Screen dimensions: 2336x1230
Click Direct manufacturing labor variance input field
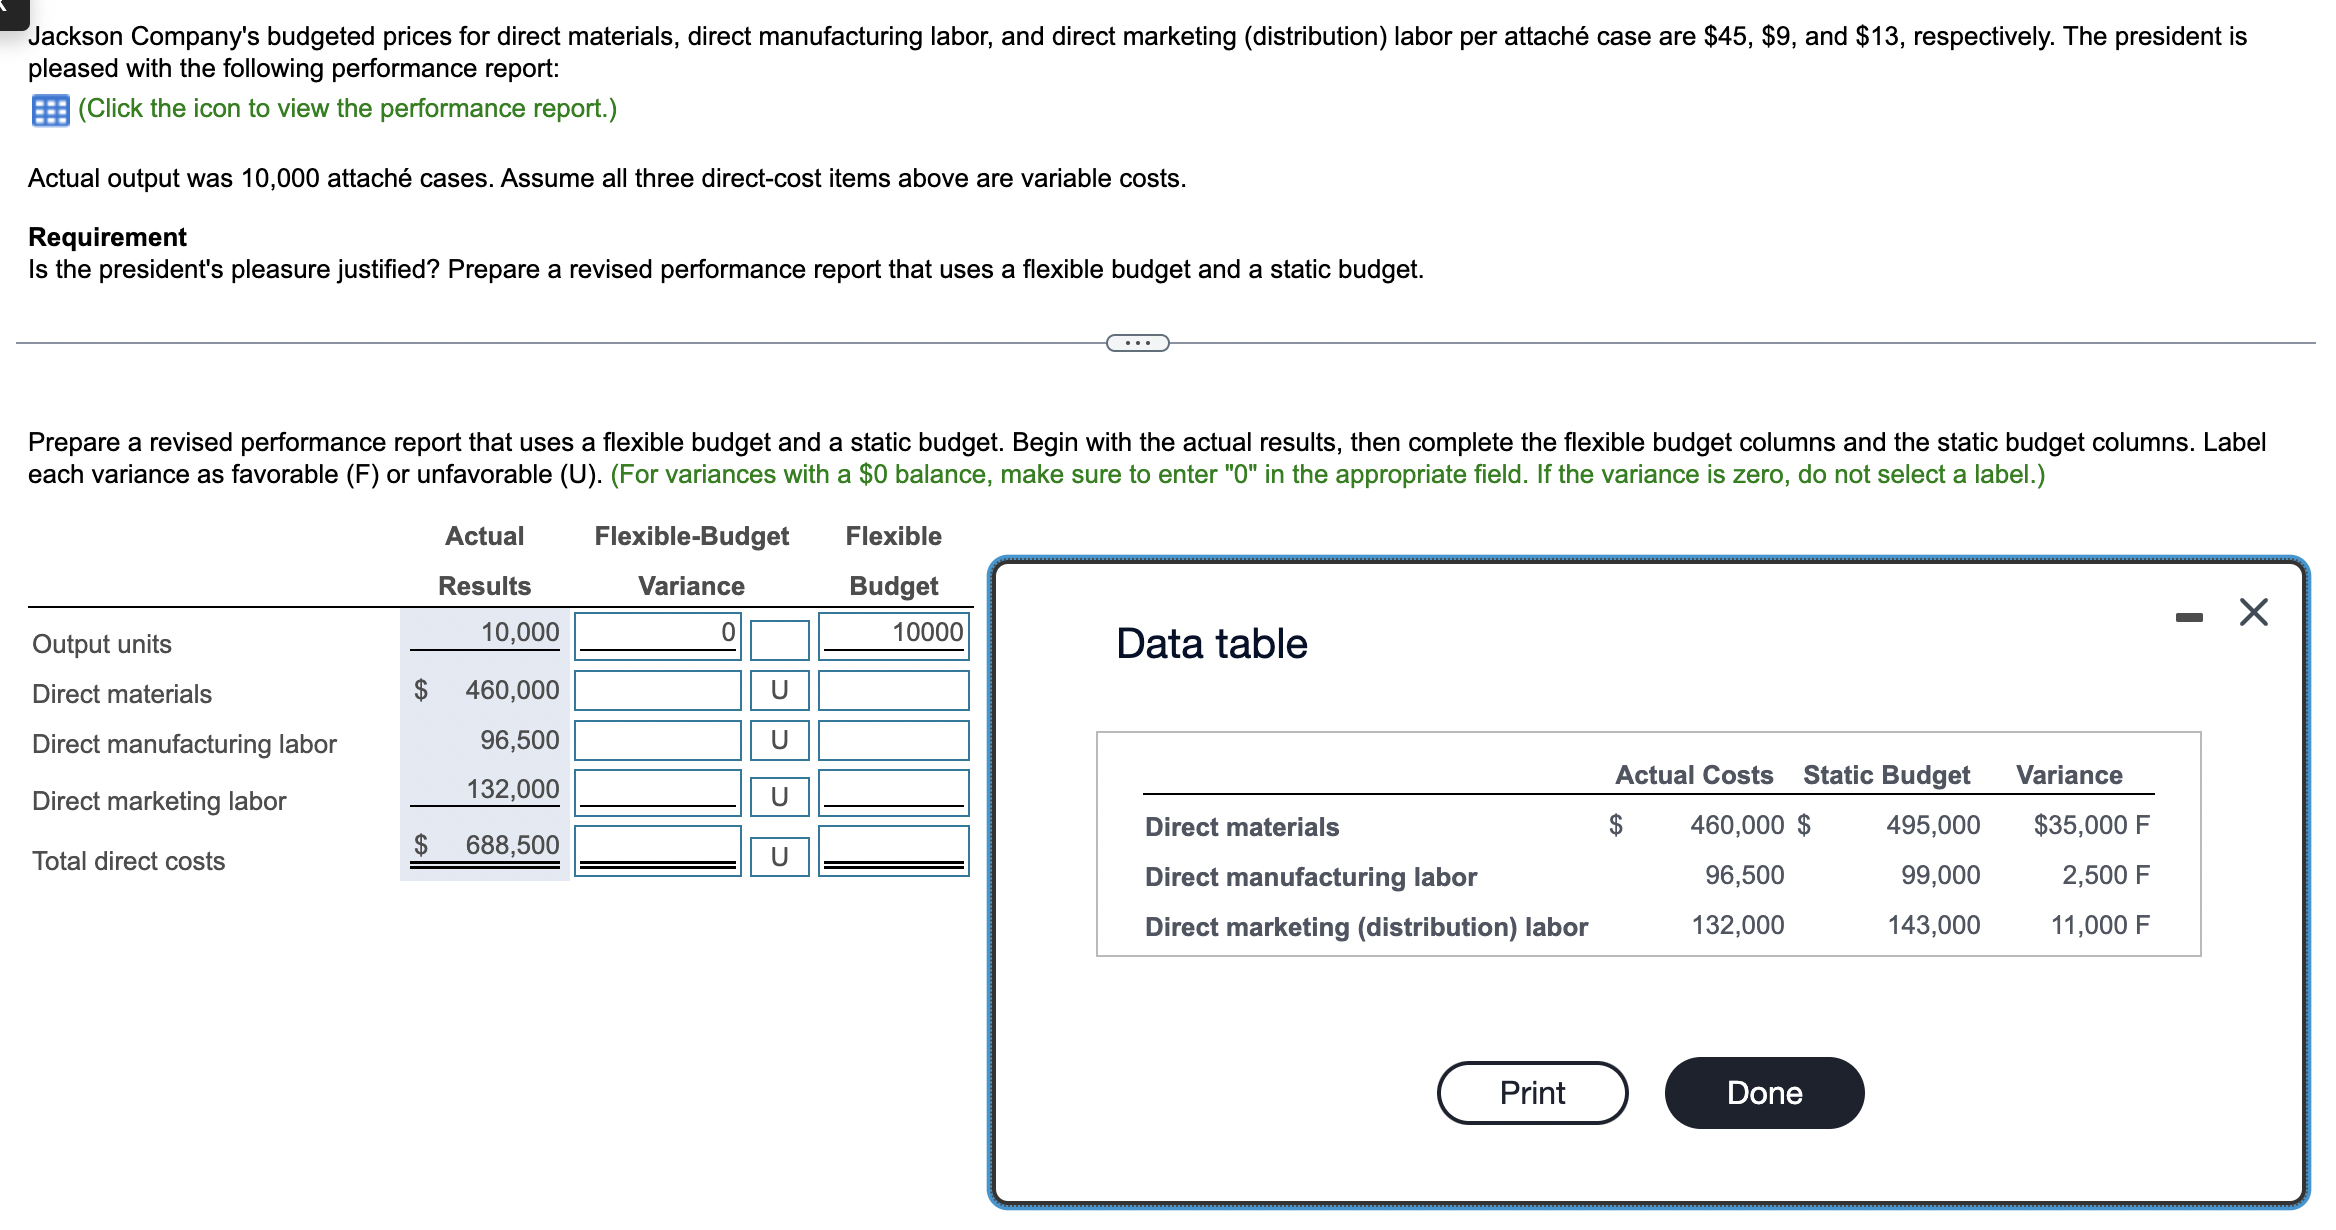tap(657, 740)
